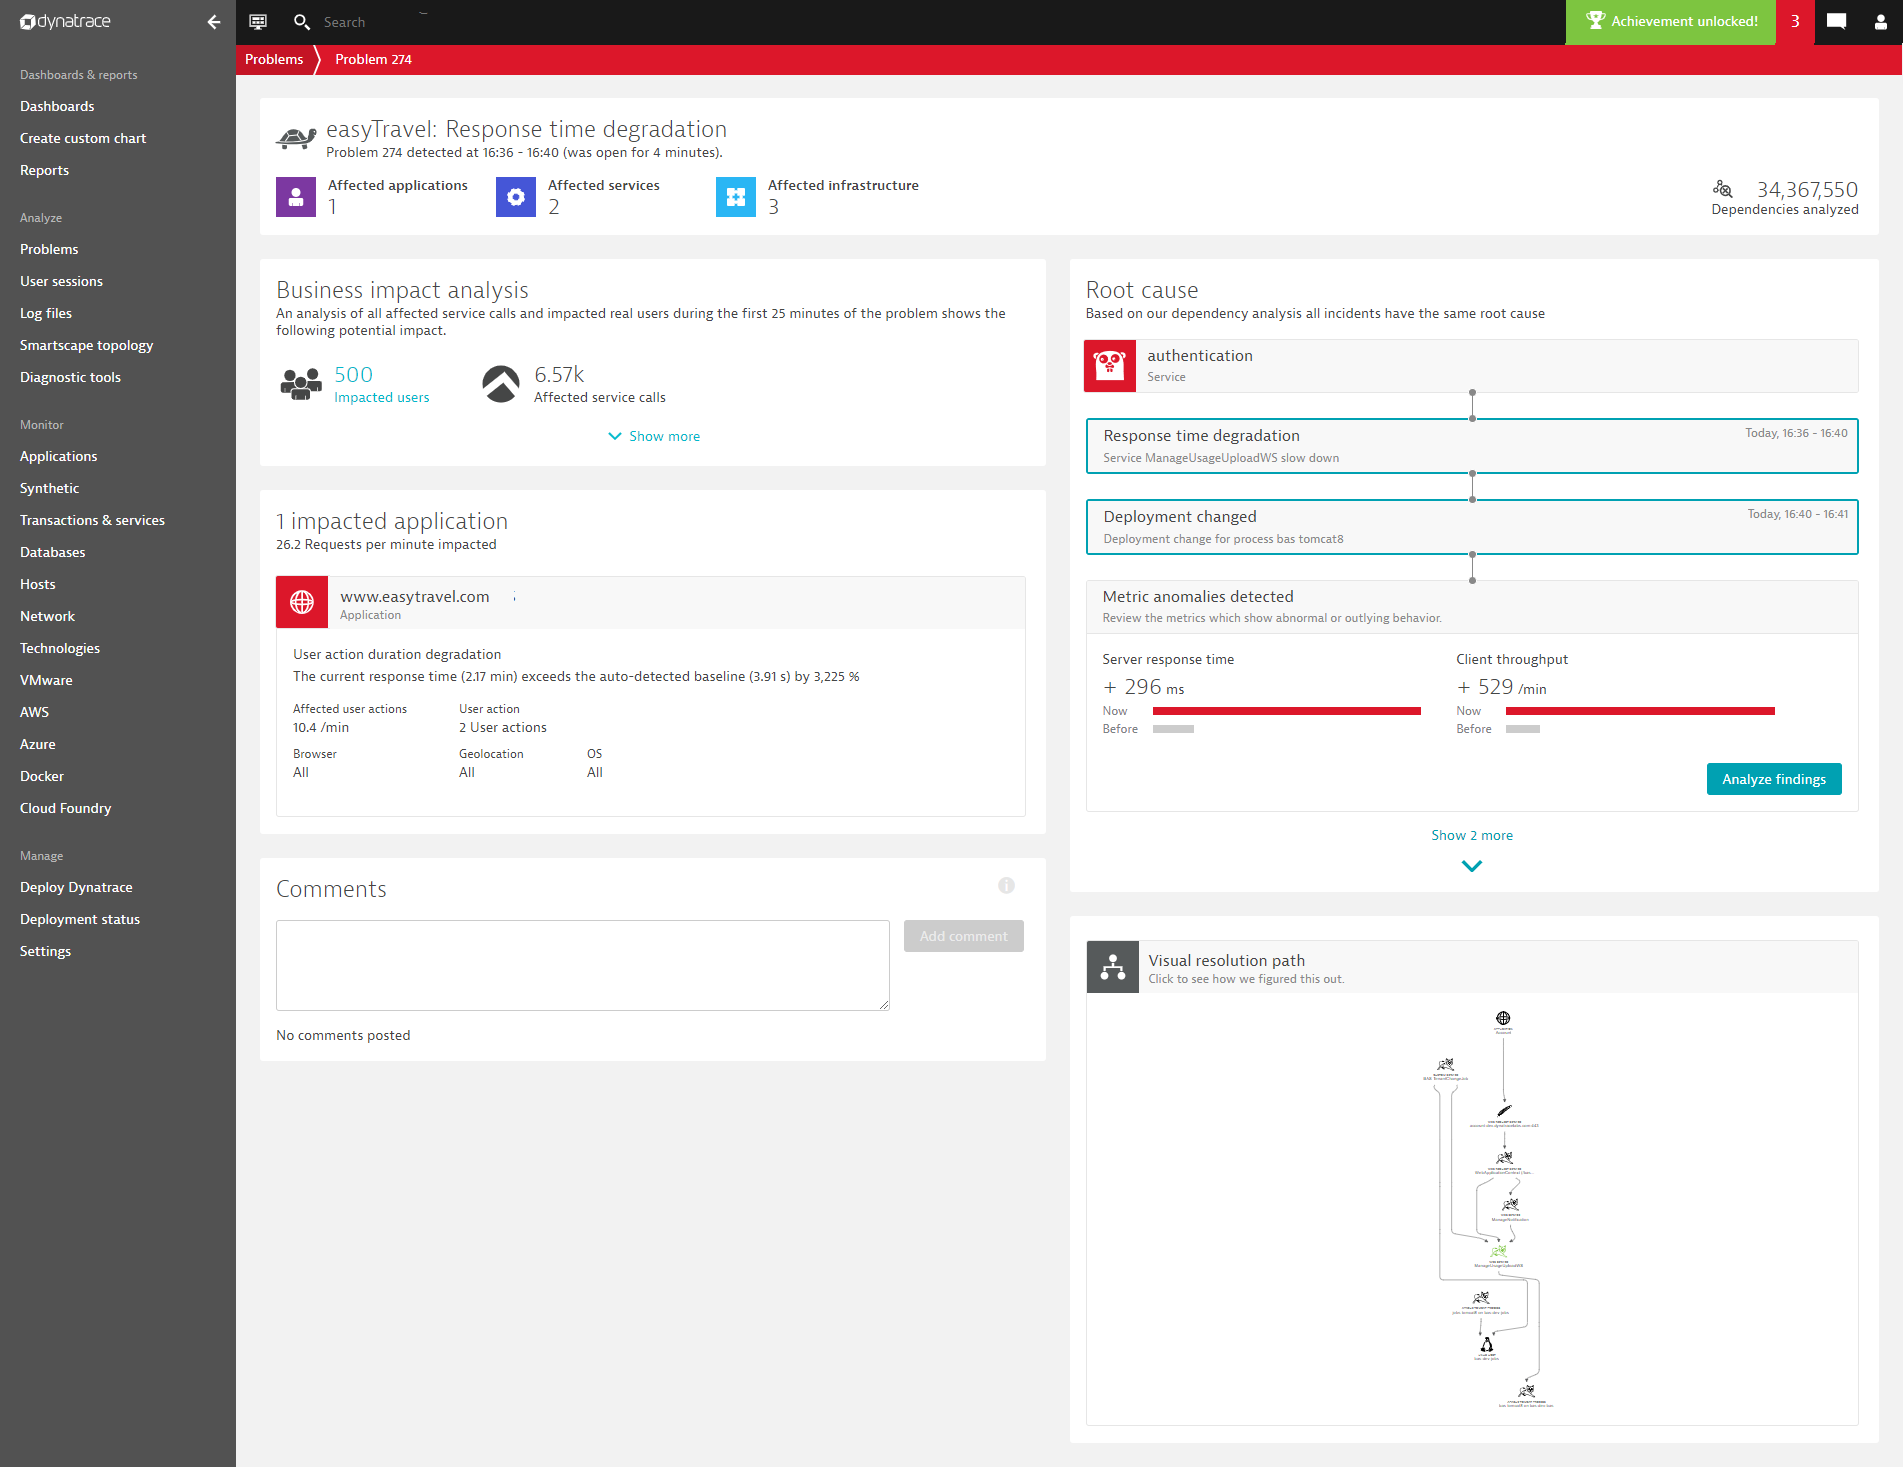Open www.easytravel.com application link
This screenshot has width=1903, height=1467.
[414, 596]
